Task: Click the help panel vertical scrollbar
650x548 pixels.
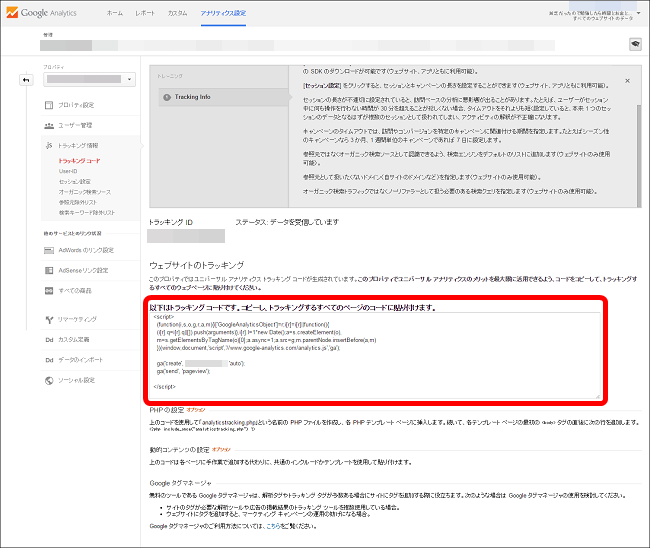Action: tap(639, 155)
